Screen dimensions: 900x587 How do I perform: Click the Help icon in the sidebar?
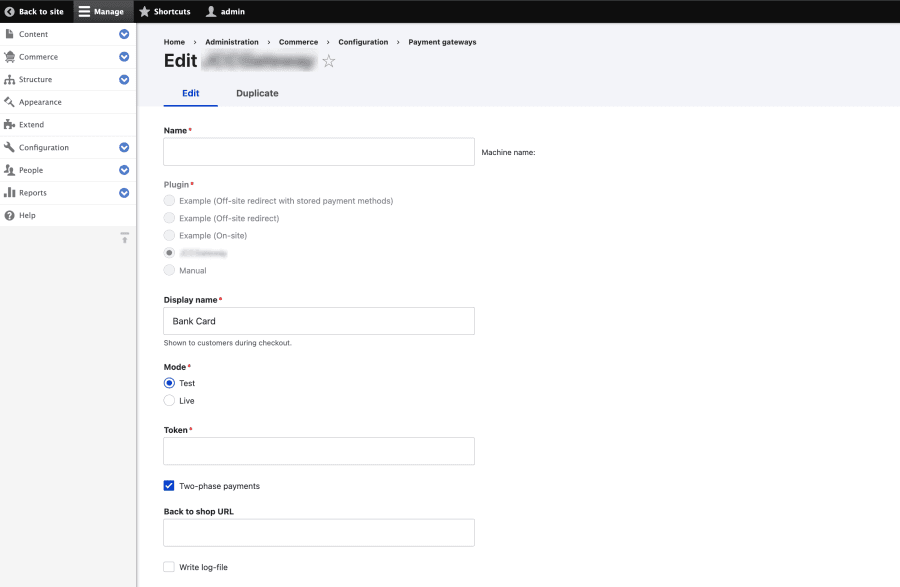(9, 215)
